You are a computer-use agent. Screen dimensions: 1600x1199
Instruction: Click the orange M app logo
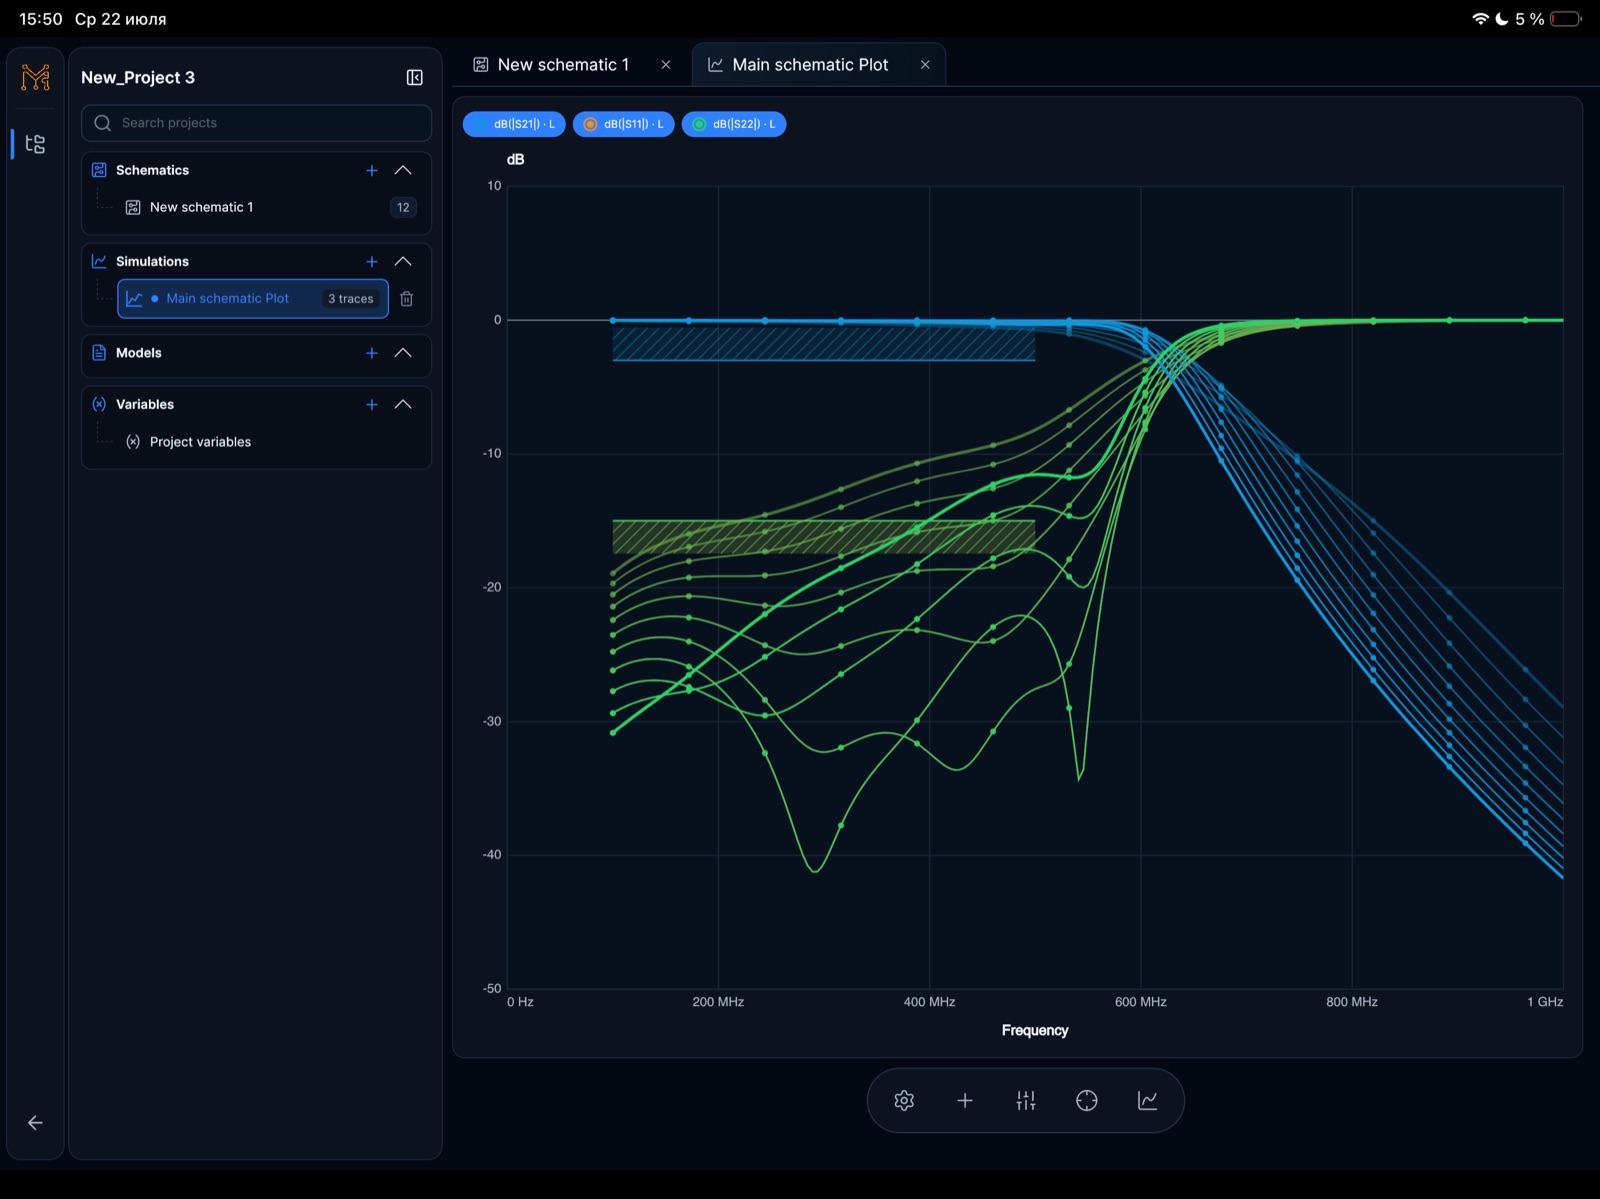coord(35,77)
